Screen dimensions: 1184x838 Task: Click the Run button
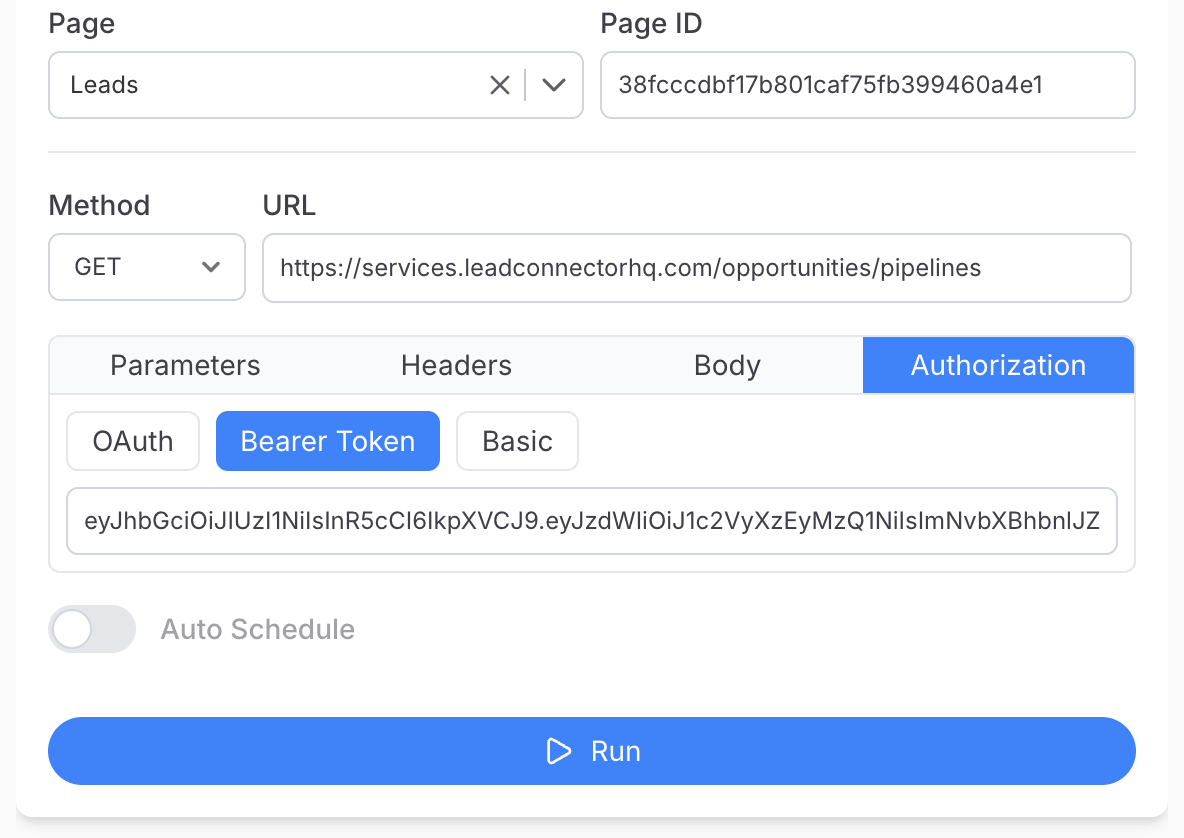(x=592, y=751)
